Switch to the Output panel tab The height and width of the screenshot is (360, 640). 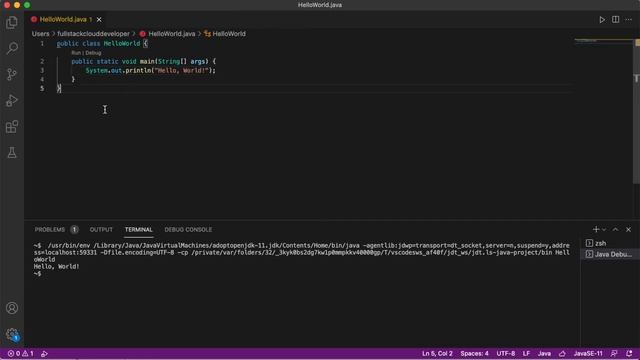pos(101,229)
